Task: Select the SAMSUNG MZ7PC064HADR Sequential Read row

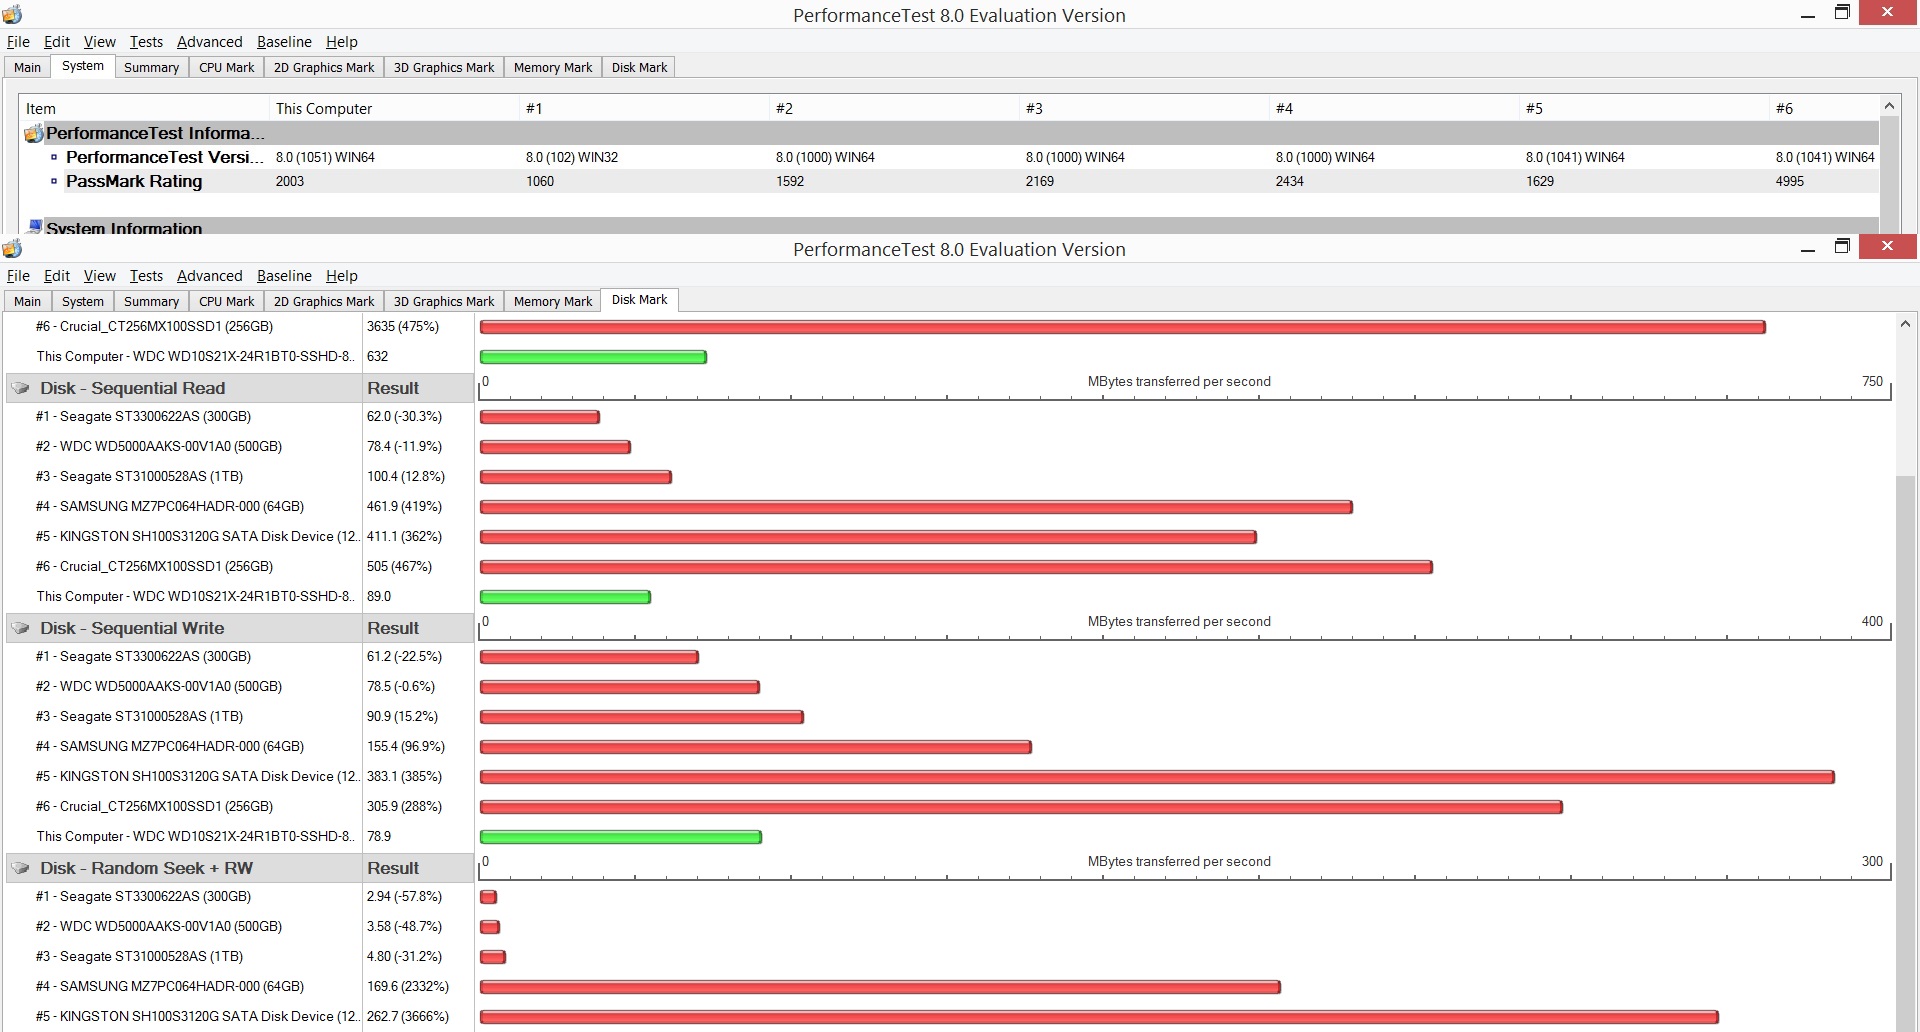Action: (238, 506)
